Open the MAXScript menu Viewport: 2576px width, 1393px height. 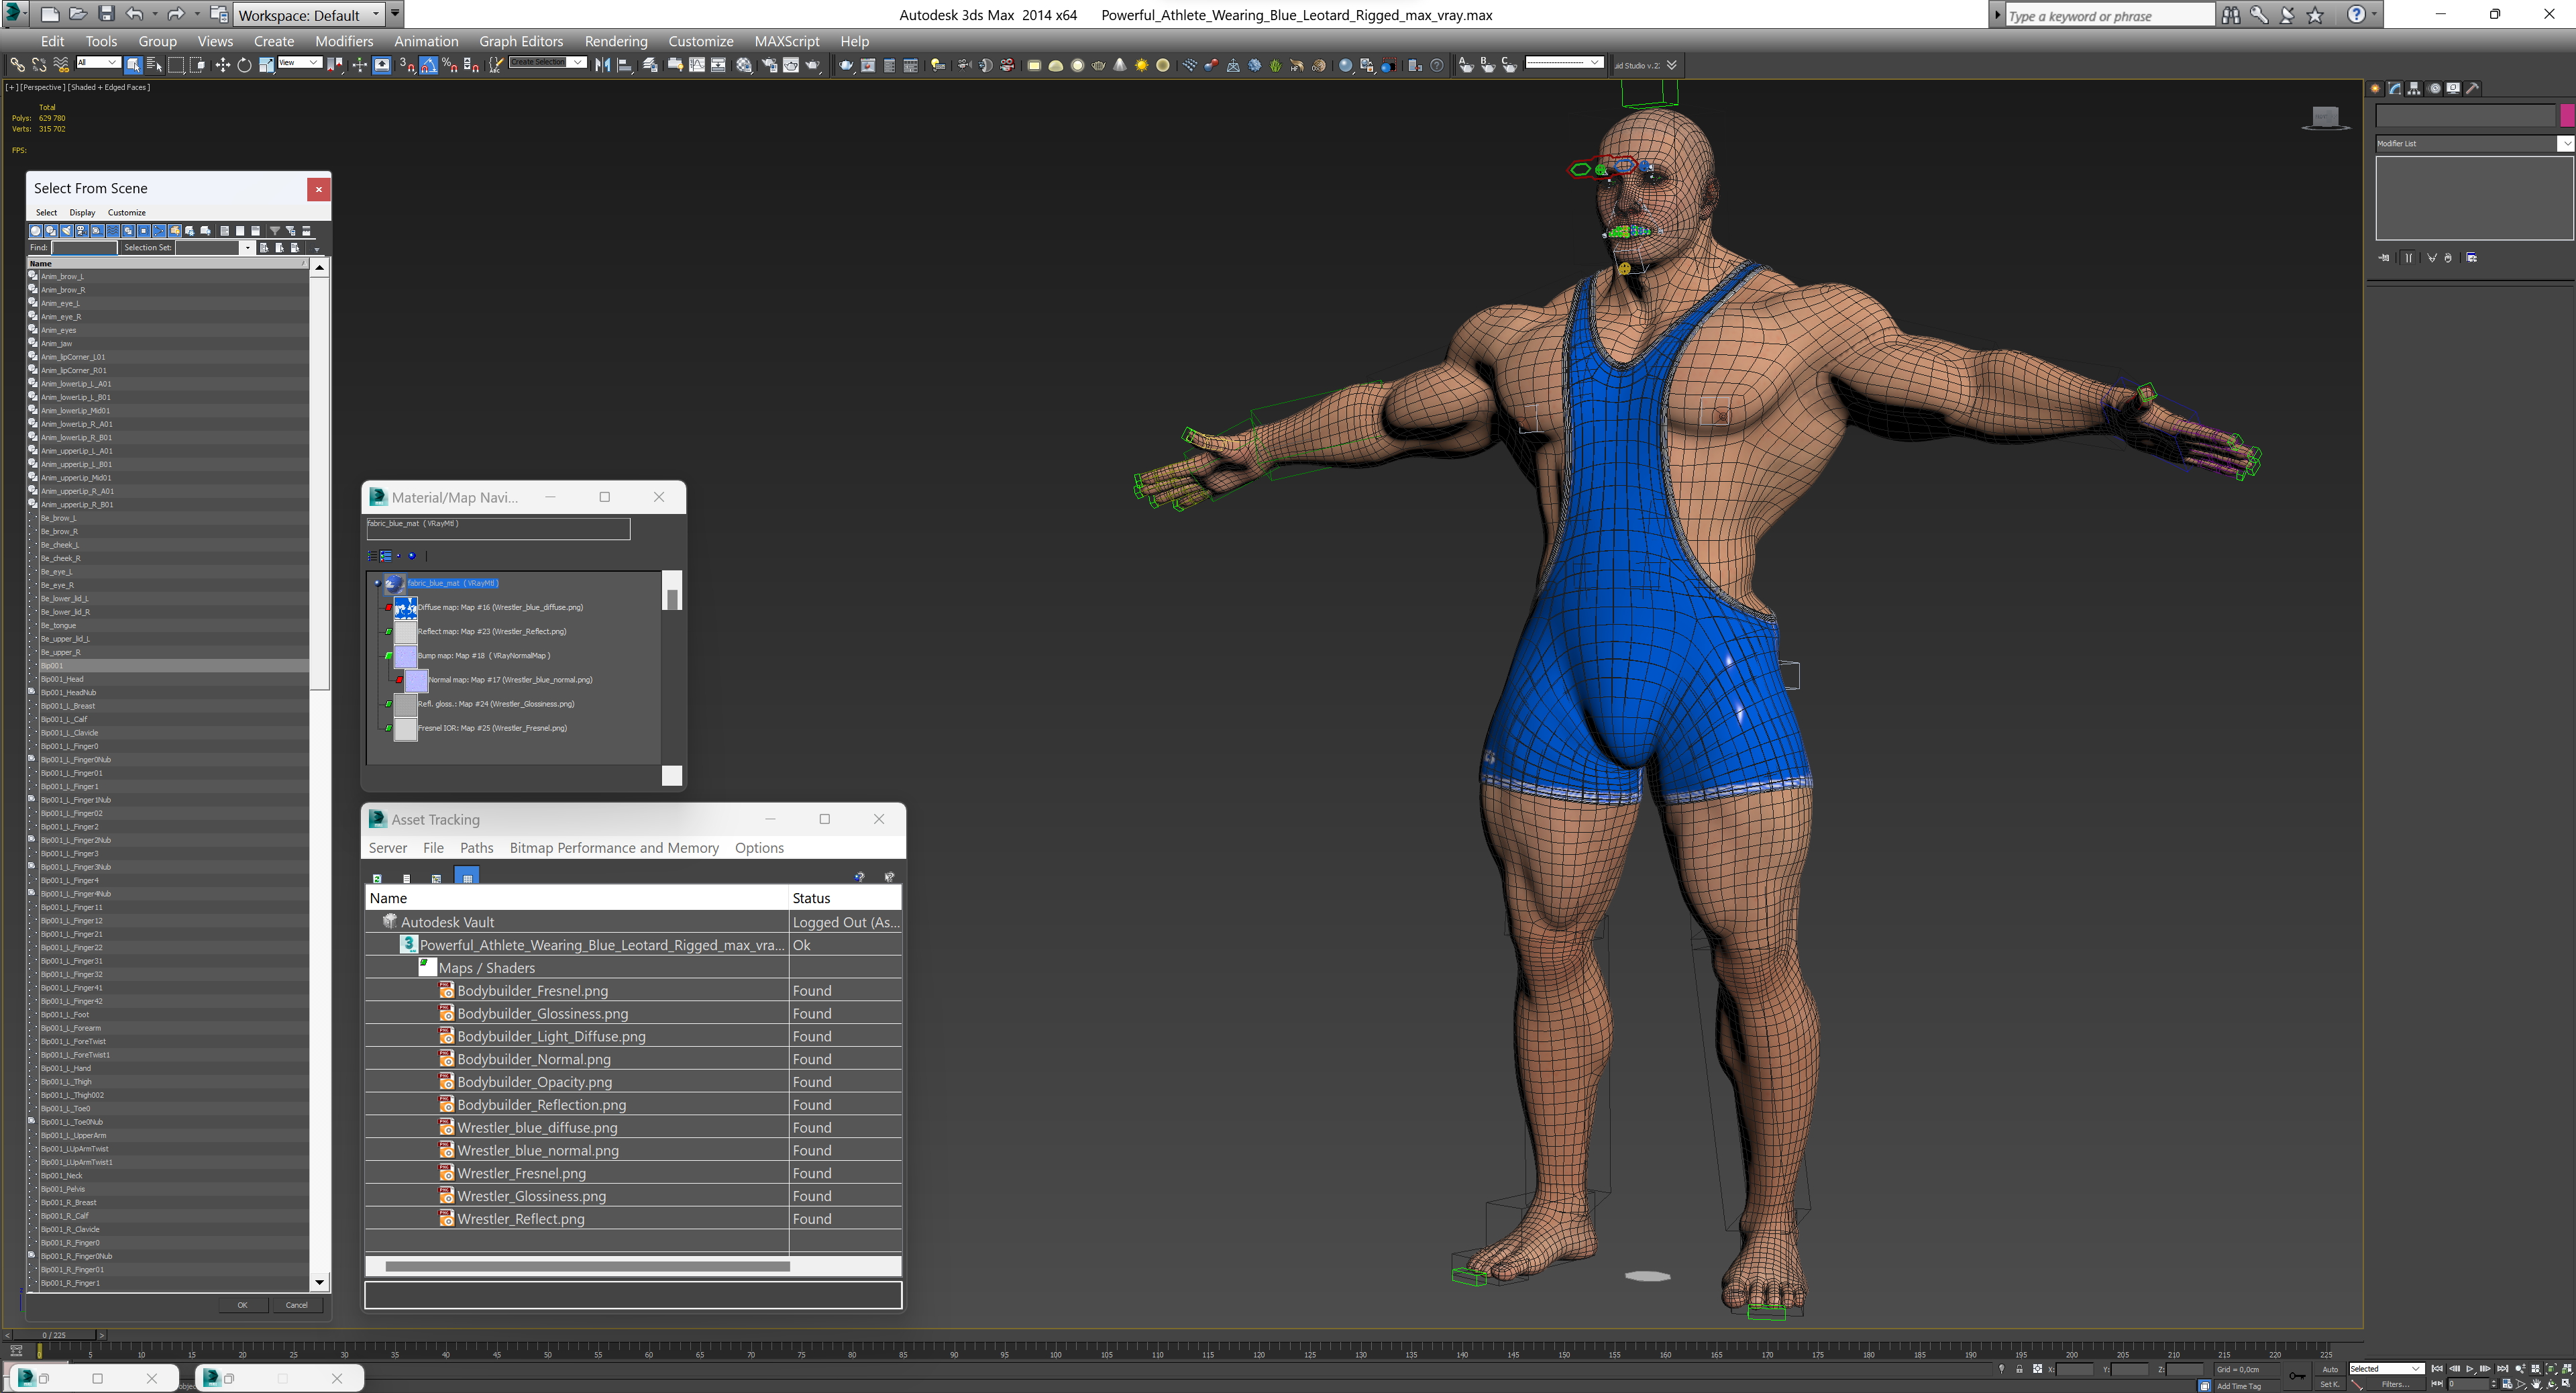click(787, 41)
